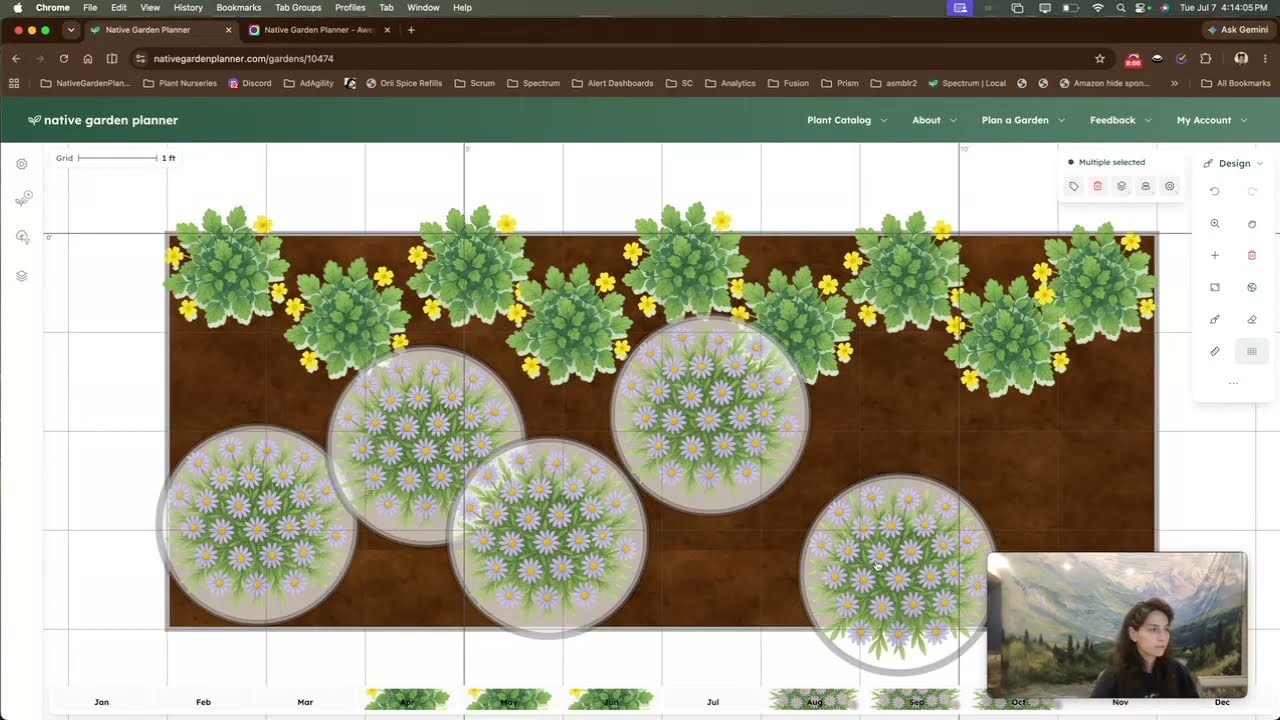Close the active Native Garden Planner tab
The height and width of the screenshot is (720, 1280).
pyautogui.click(x=228, y=30)
